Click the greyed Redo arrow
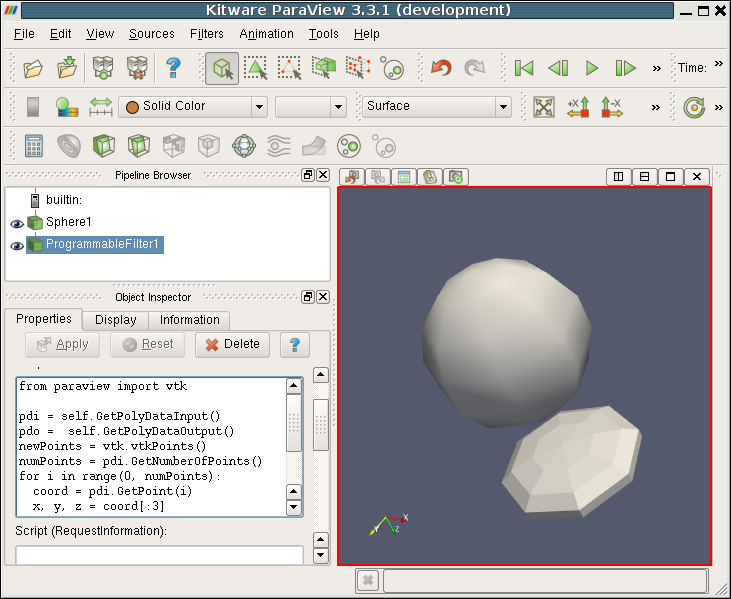Image resolution: width=731 pixels, height=599 pixels. [x=475, y=68]
